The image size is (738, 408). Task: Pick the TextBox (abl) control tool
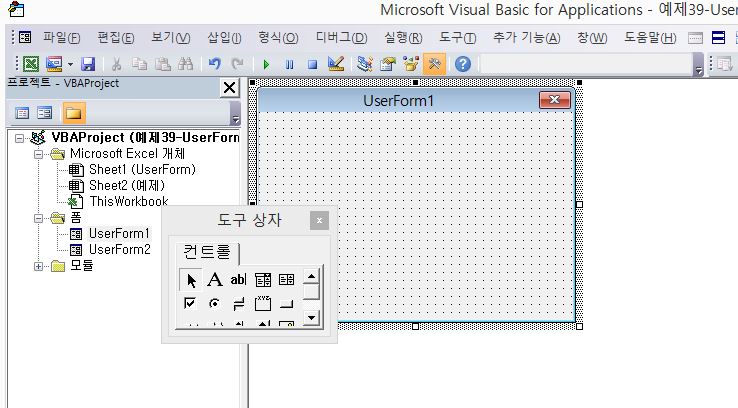[239, 280]
